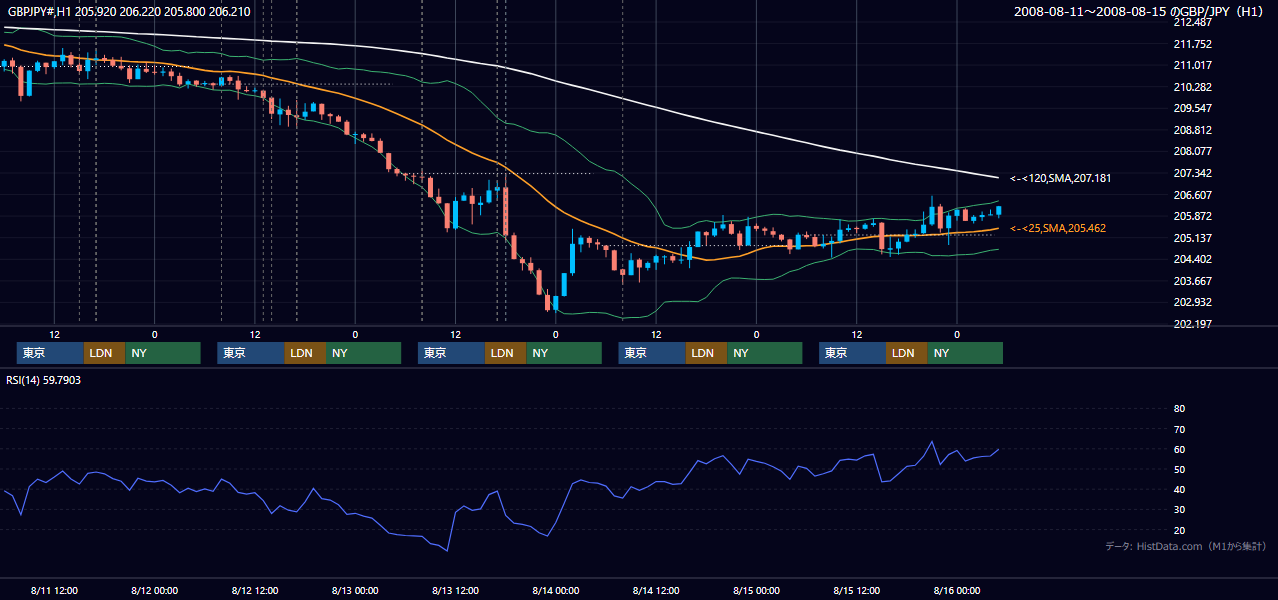This screenshot has height=600, width=1278.
Task: Select the 8/13 12:00 time axis label
Action: coord(455,591)
